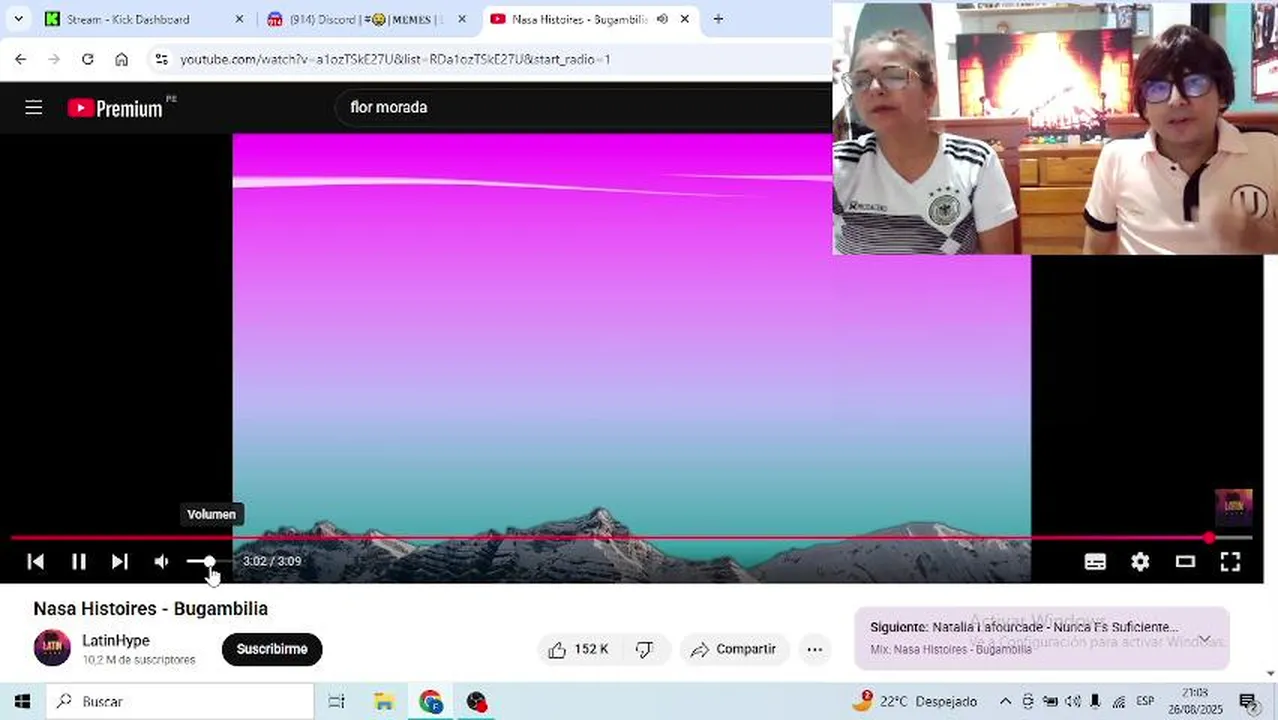Share the video with Compartir
1278x720 pixels.
coord(735,649)
